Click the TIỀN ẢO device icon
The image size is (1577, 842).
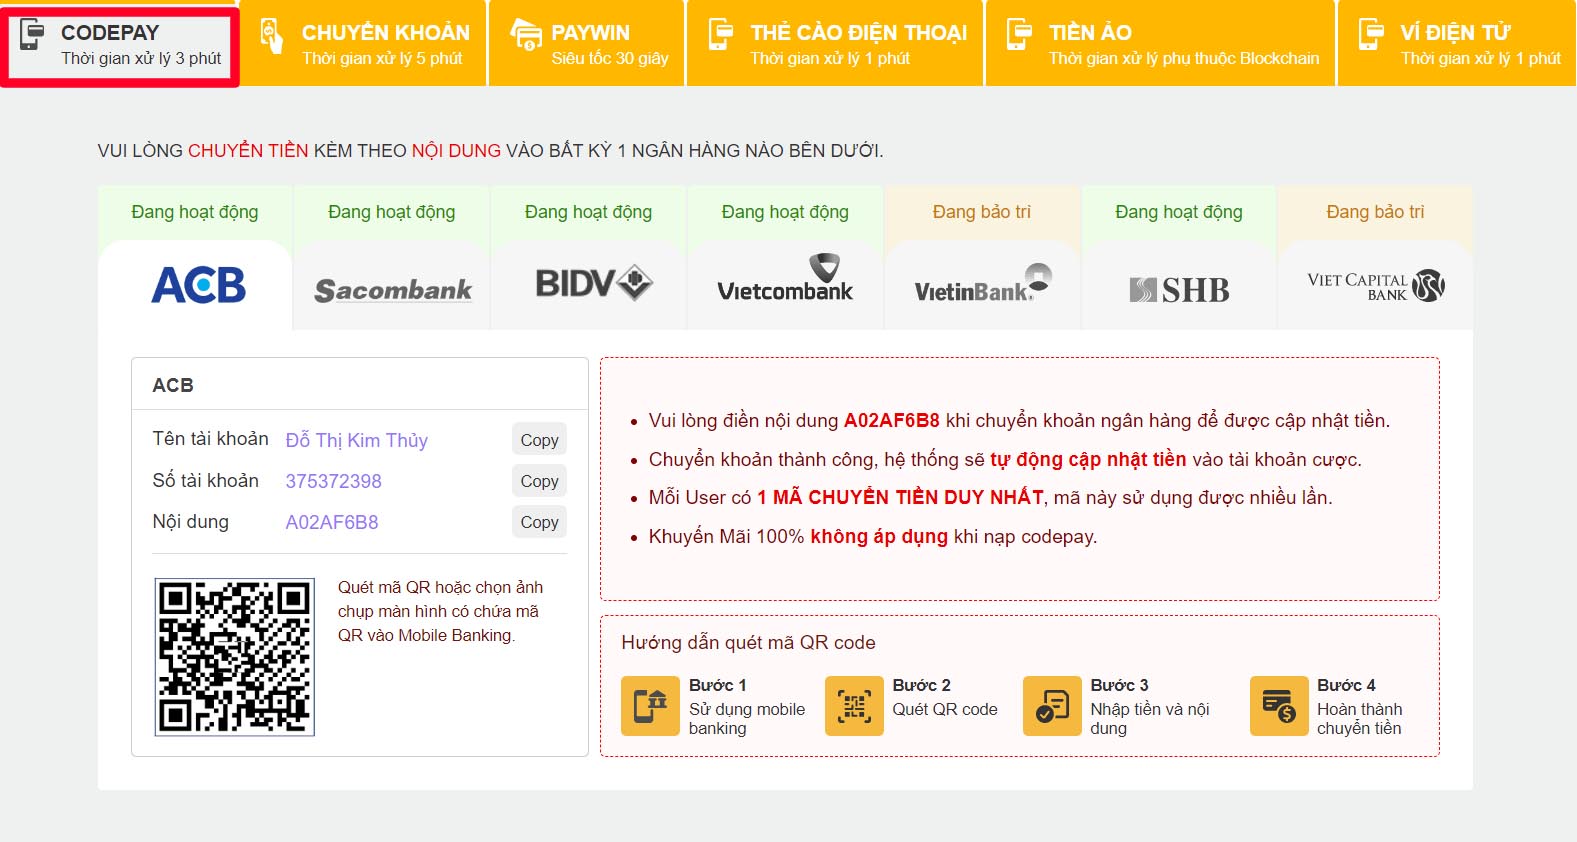(1019, 35)
